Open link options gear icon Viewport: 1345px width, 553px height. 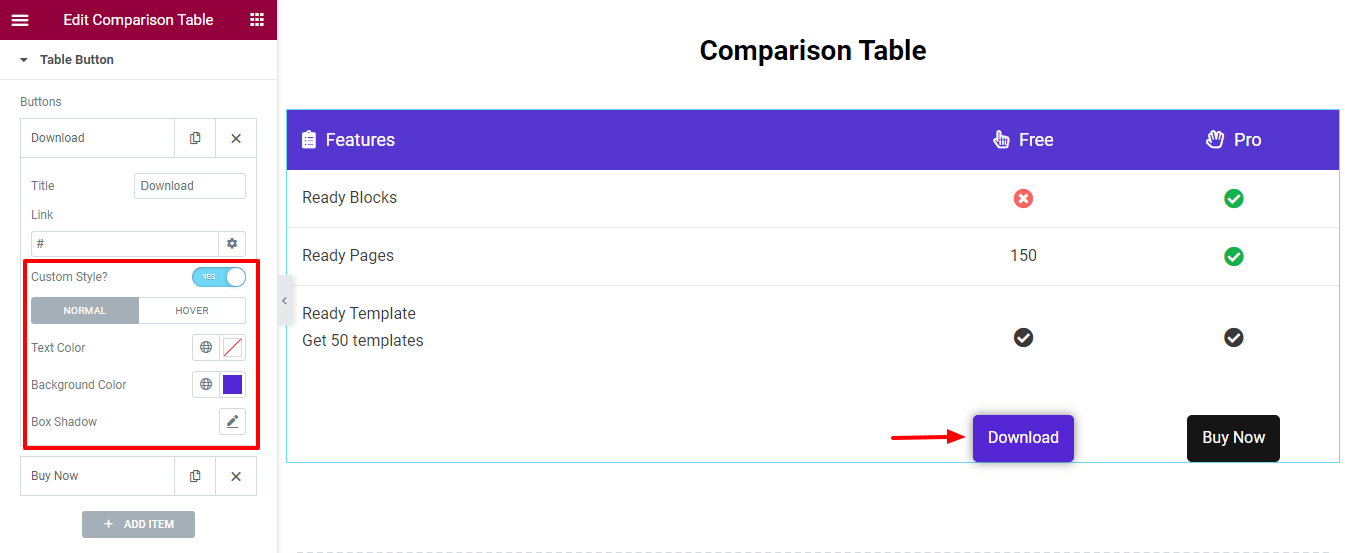click(232, 244)
